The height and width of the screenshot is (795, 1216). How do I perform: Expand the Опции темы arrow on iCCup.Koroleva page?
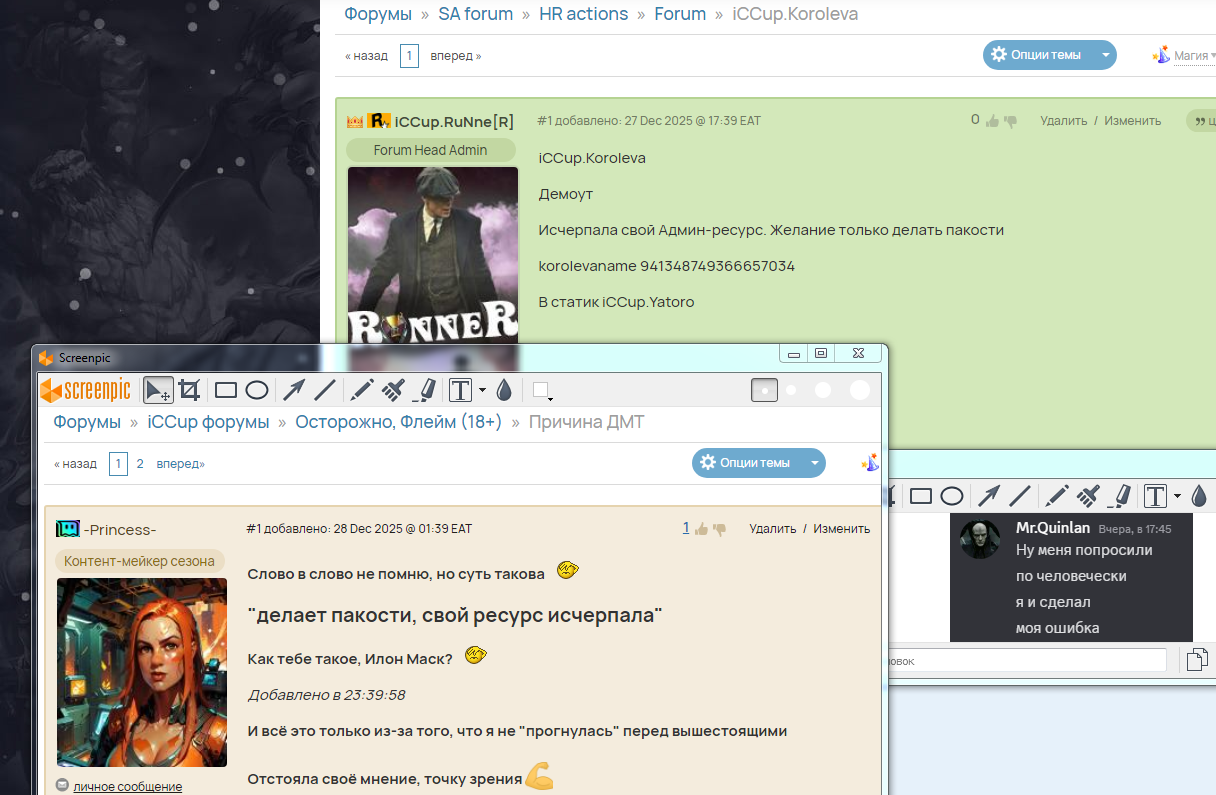1105,55
